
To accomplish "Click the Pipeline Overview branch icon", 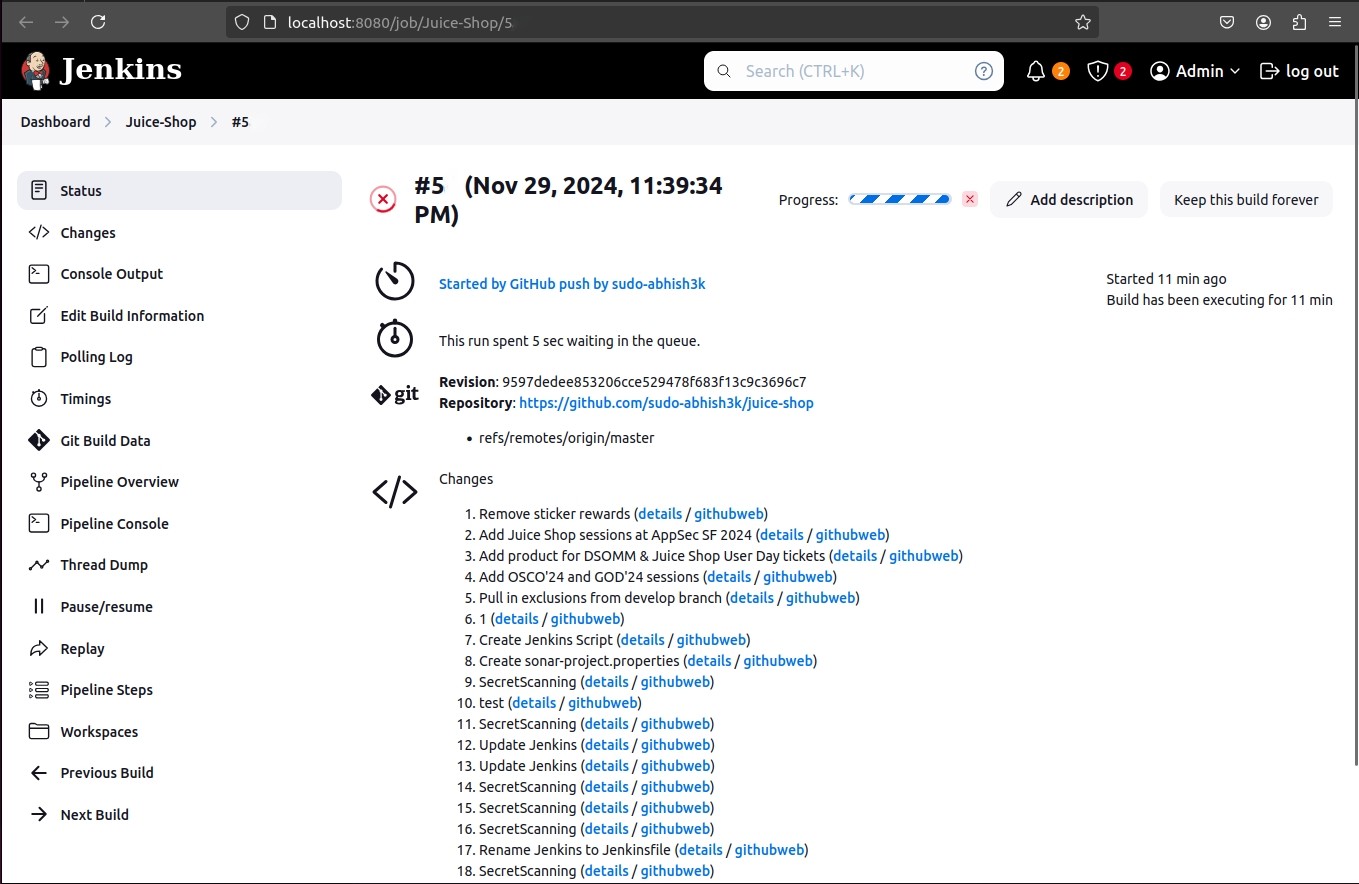I will pyautogui.click(x=39, y=482).
